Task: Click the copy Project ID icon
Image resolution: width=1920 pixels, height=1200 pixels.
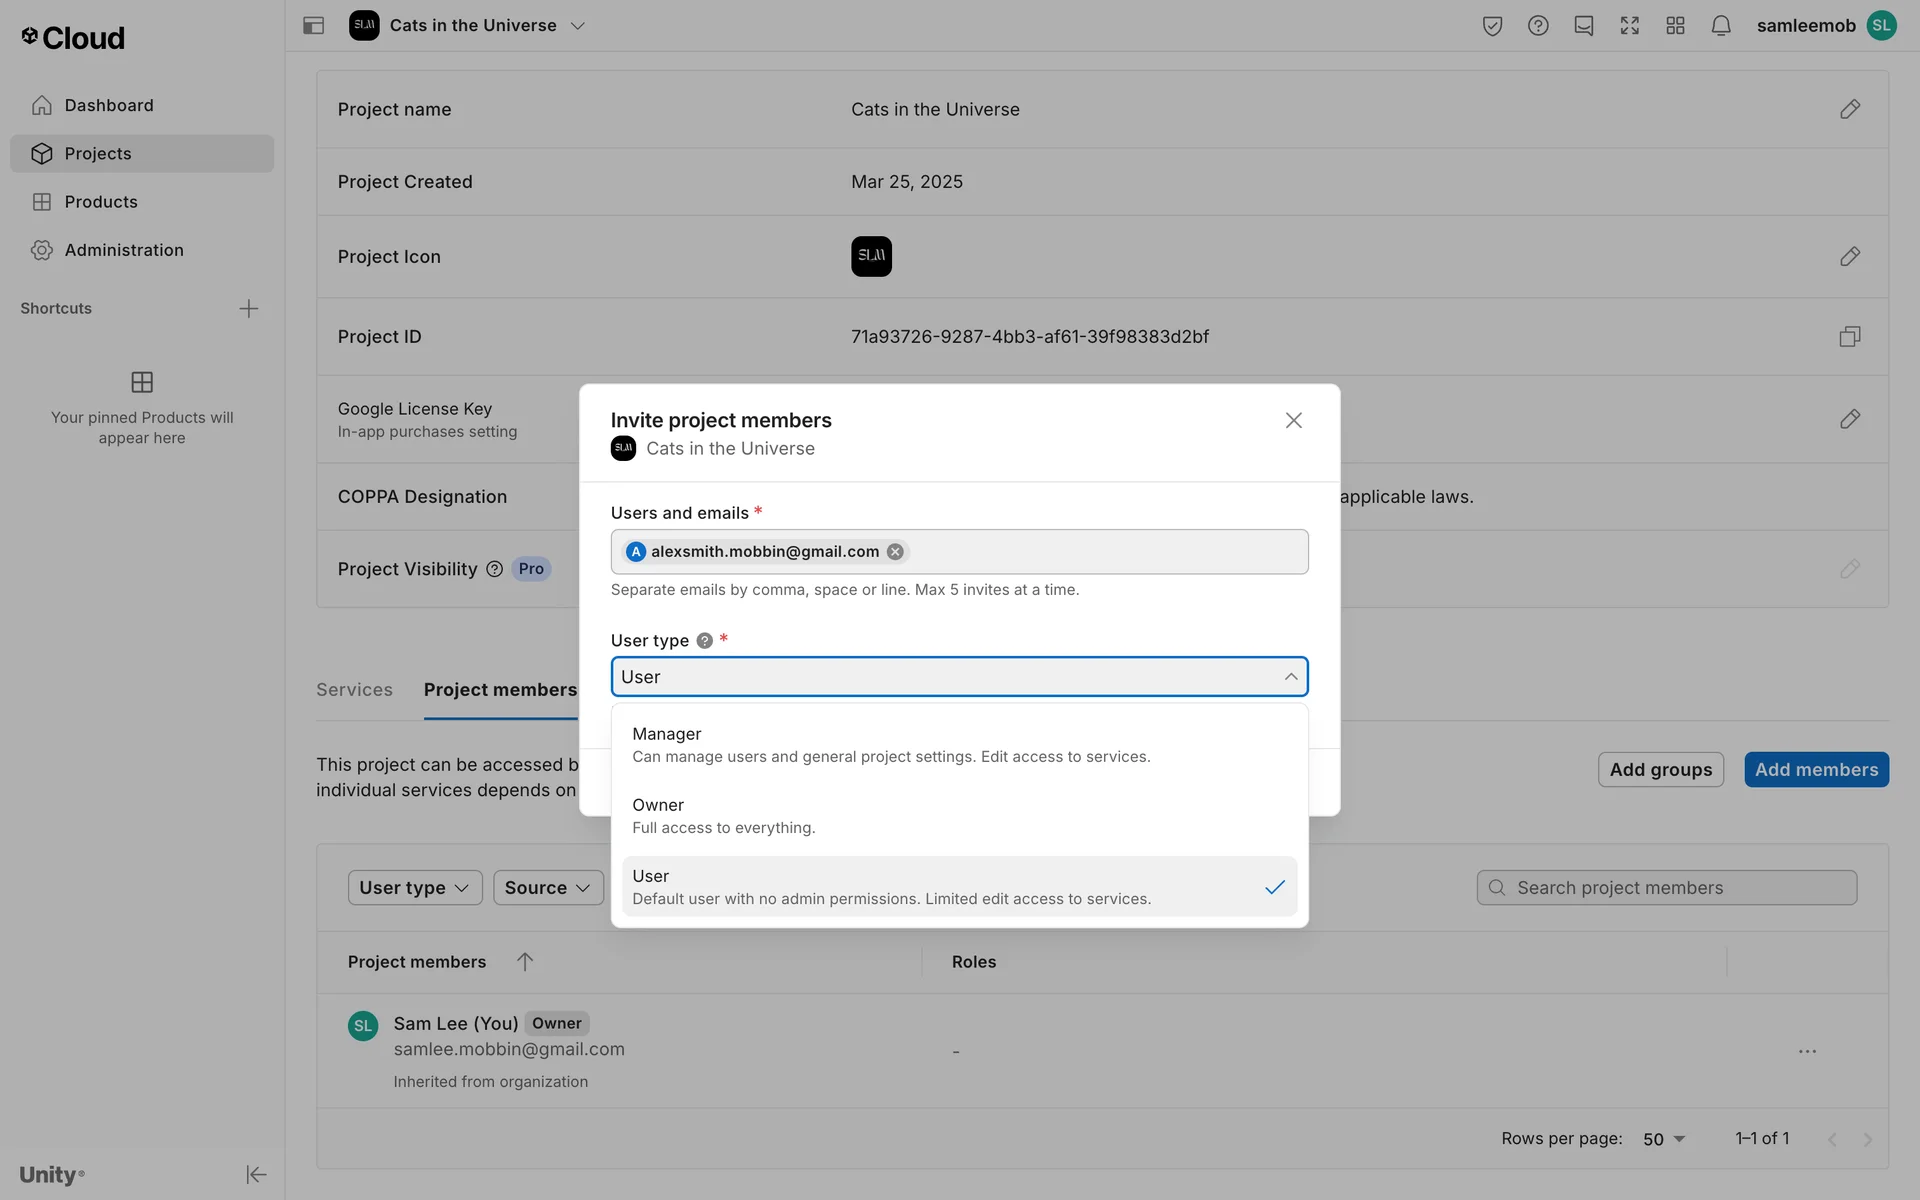Action: coord(1849,337)
